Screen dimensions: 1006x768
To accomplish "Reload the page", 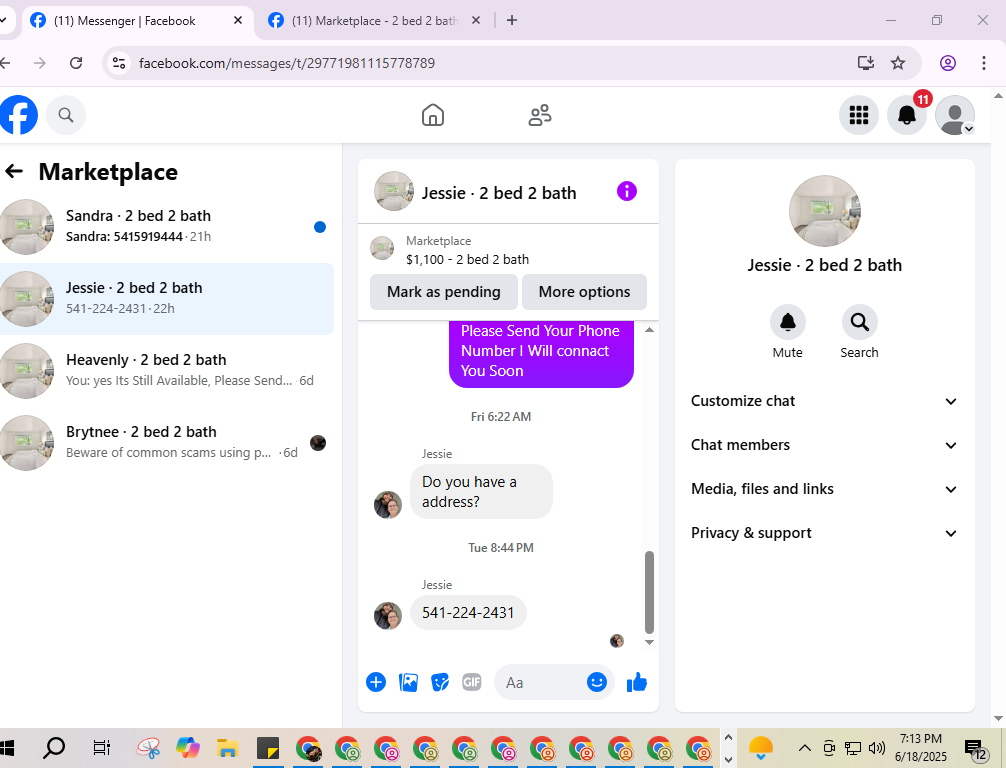I will coord(76,63).
